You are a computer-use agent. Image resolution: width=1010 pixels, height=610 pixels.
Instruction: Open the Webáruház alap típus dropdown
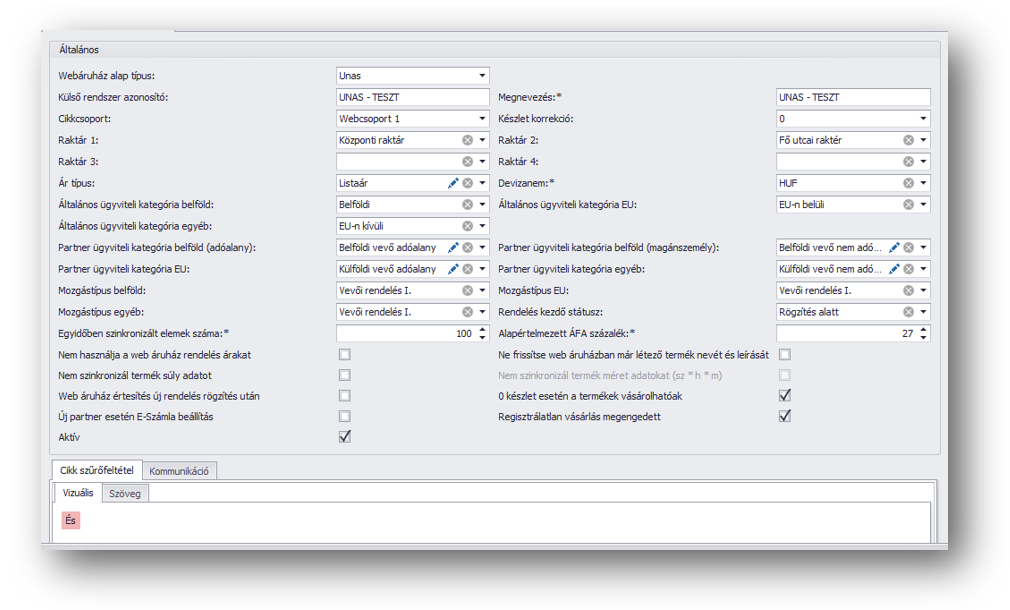point(482,76)
